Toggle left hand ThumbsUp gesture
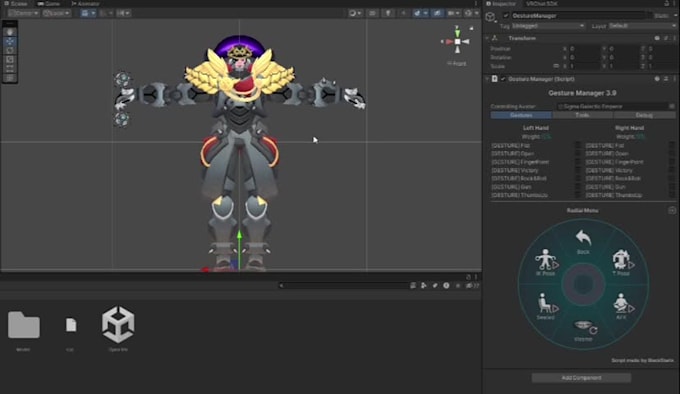This screenshot has height=394, width=680. click(578, 195)
